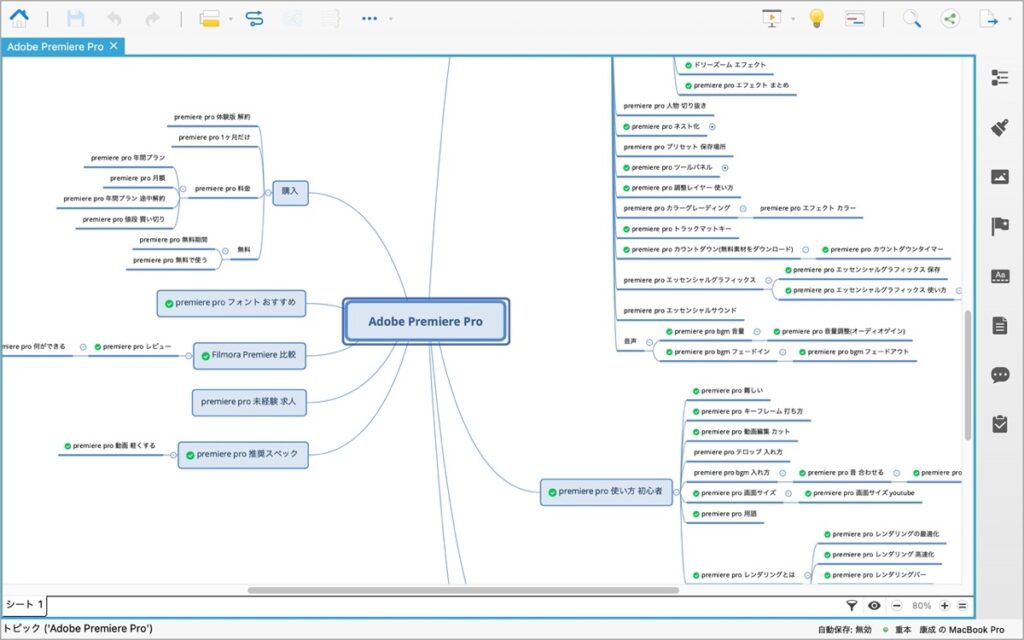Viewport: 1024px width, 640px height.
Task: Open the map structure layout tool
Action: pyautogui.click(x=210, y=18)
